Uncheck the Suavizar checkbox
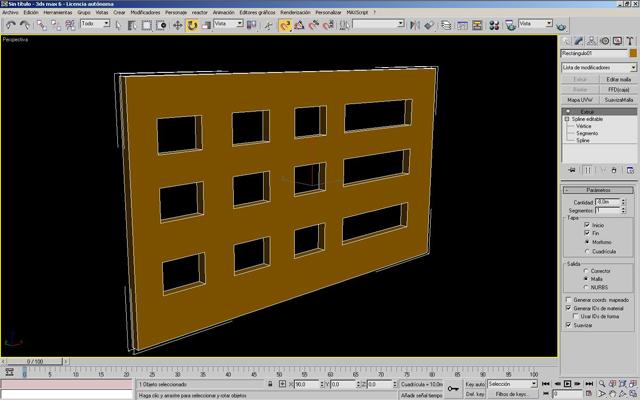 [x=568, y=325]
